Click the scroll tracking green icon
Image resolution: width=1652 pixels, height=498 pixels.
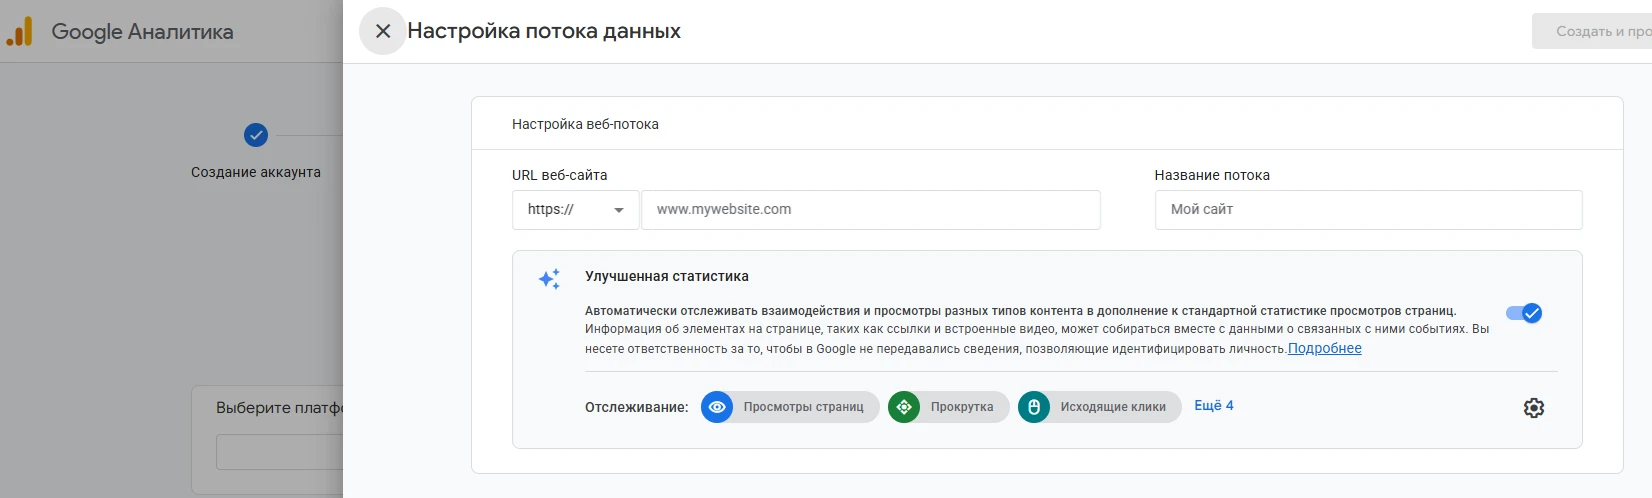pos(904,407)
